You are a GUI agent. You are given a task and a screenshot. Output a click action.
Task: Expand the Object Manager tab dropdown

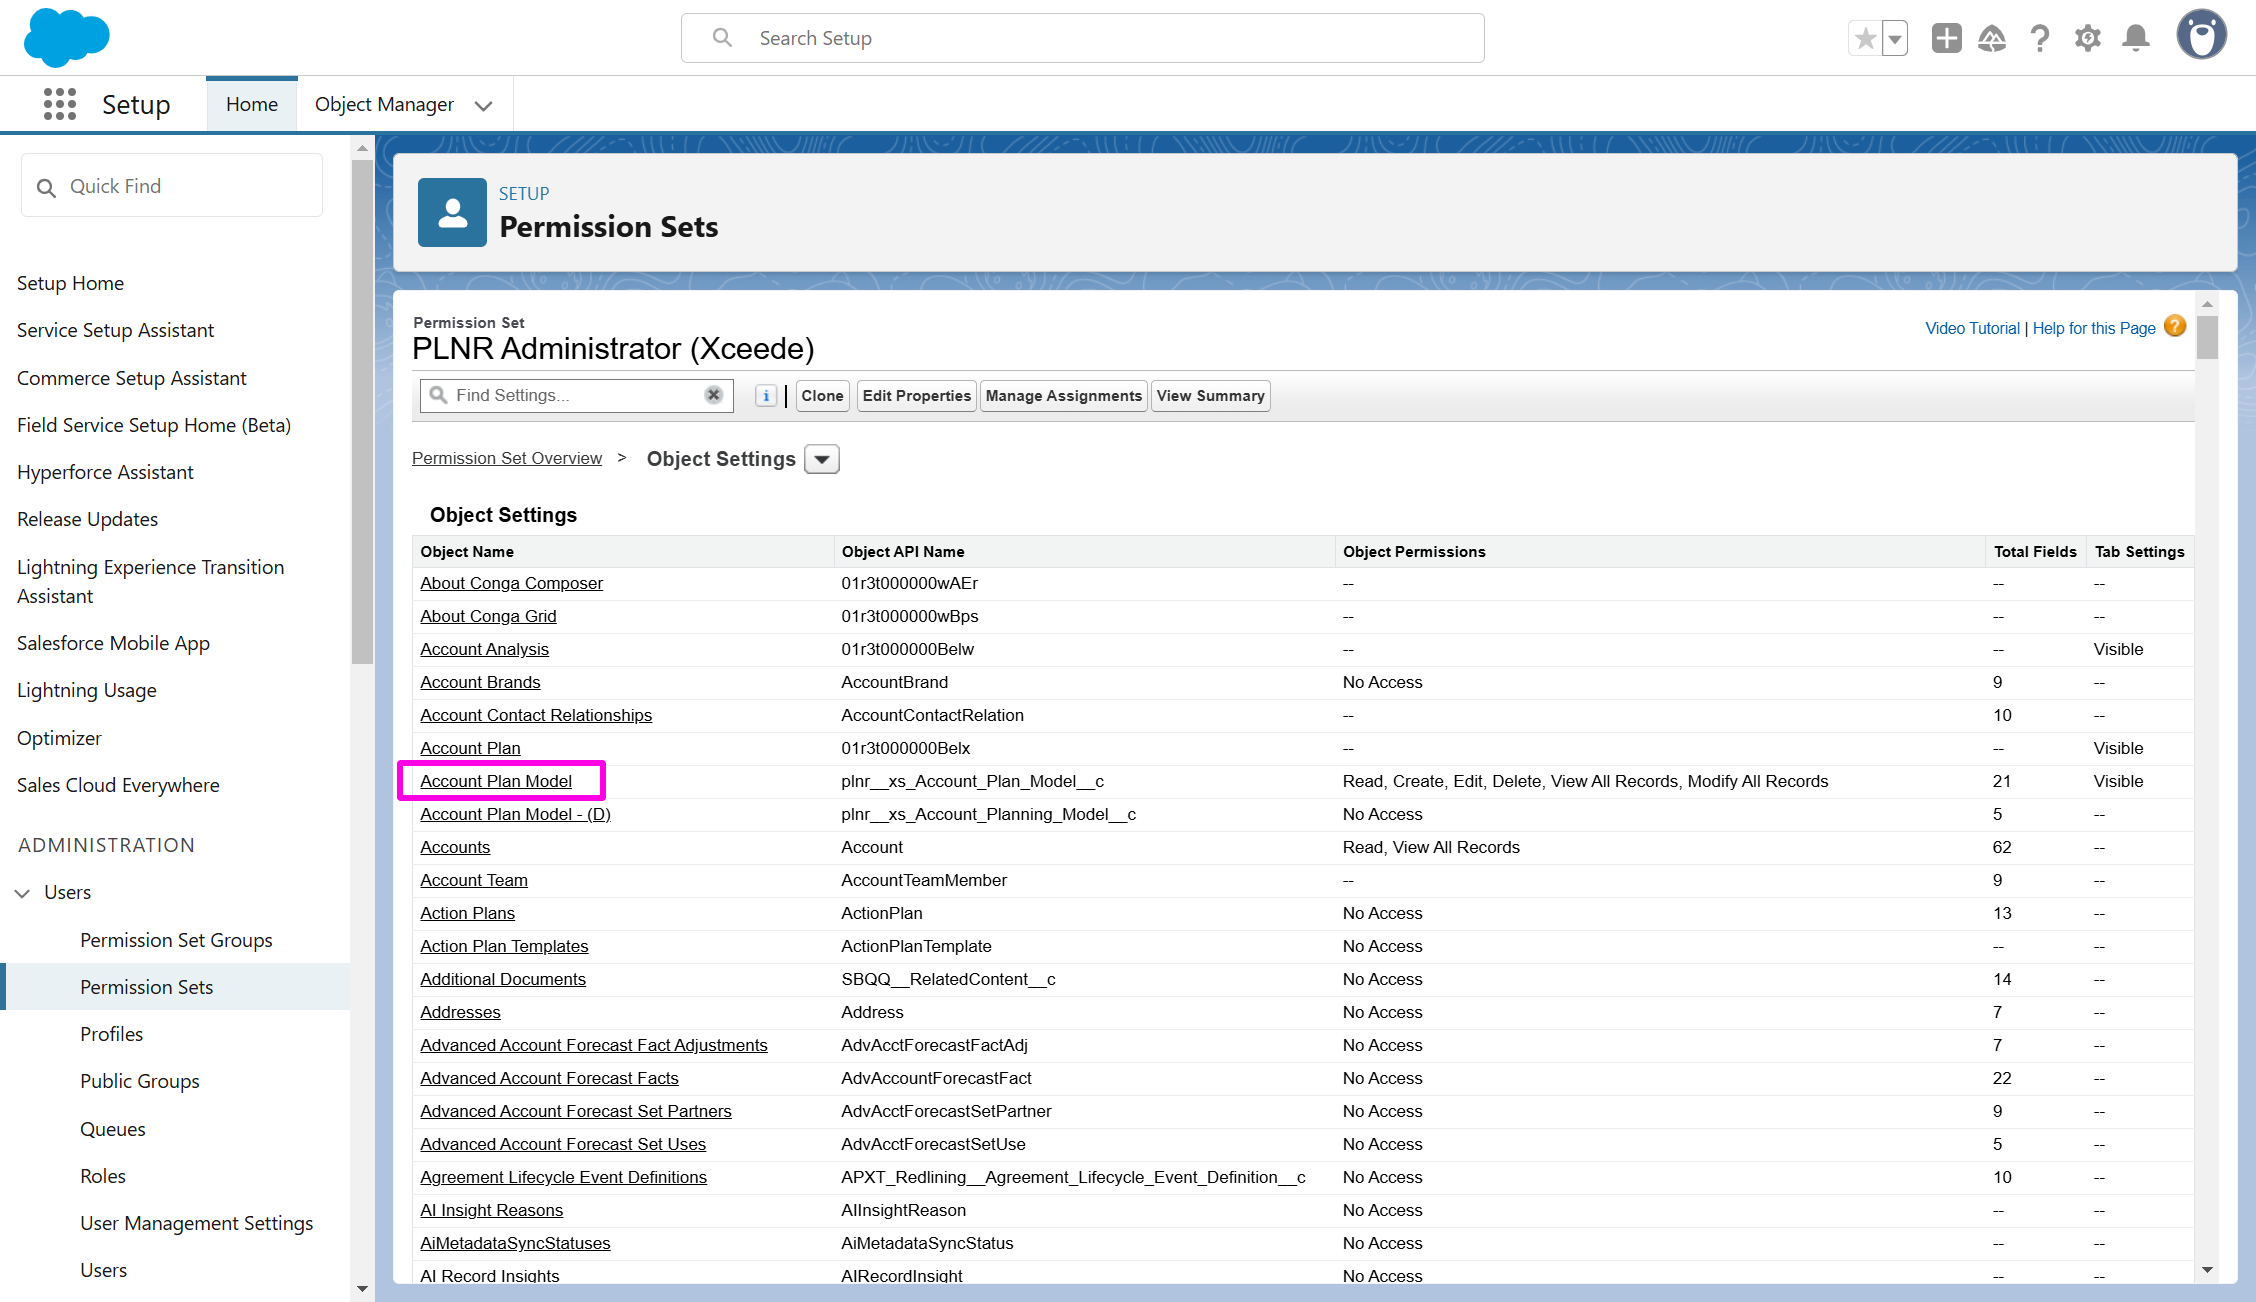tap(484, 105)
